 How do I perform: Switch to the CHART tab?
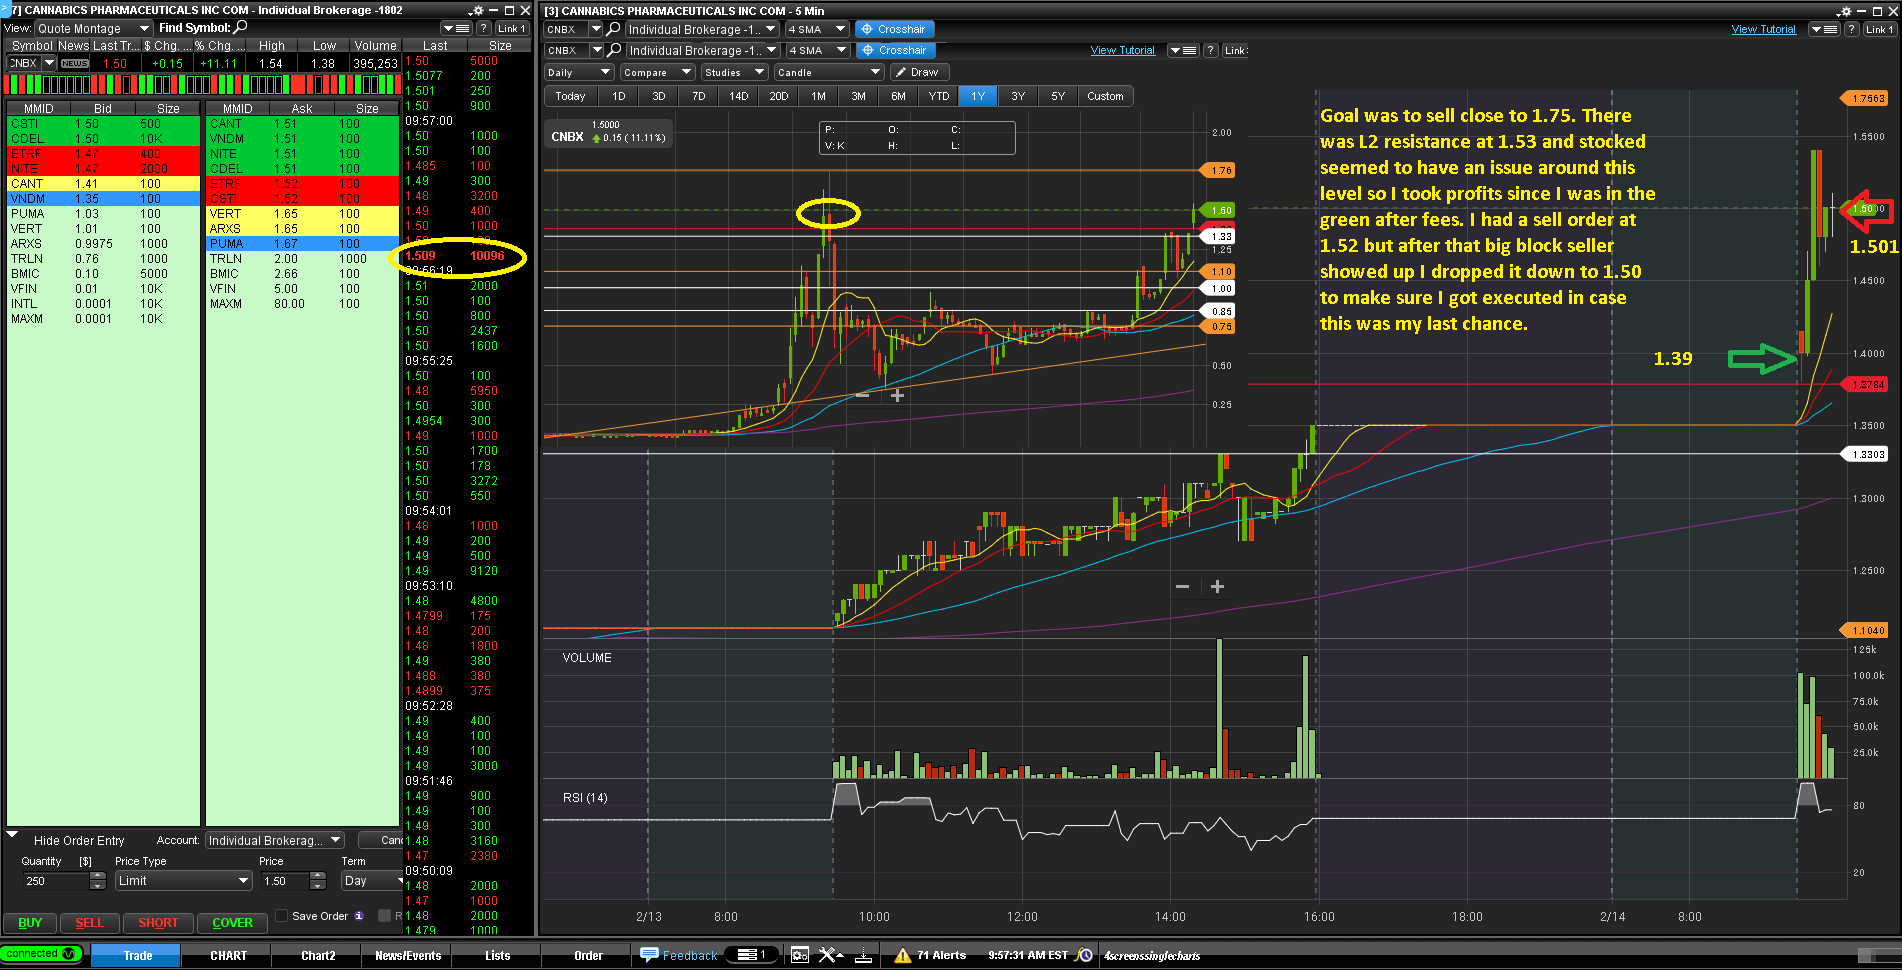[228, 955]
